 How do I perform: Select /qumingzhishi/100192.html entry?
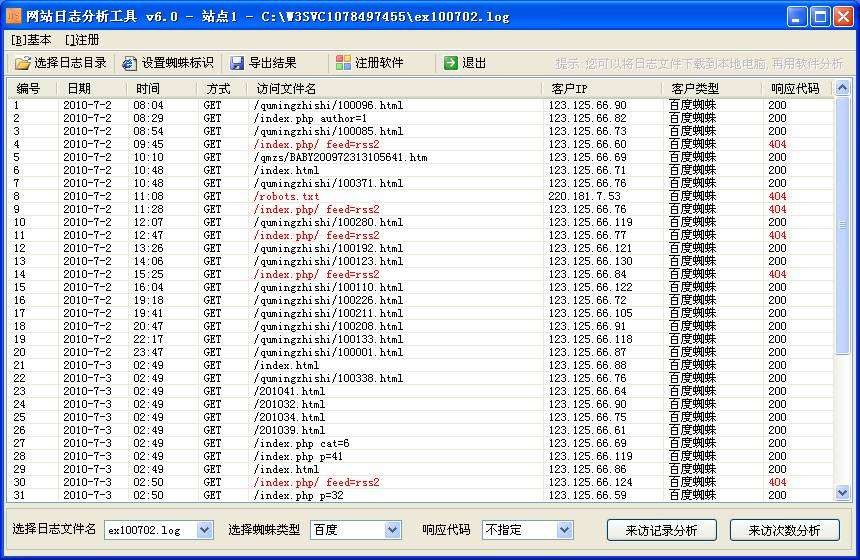coord(328,248)
